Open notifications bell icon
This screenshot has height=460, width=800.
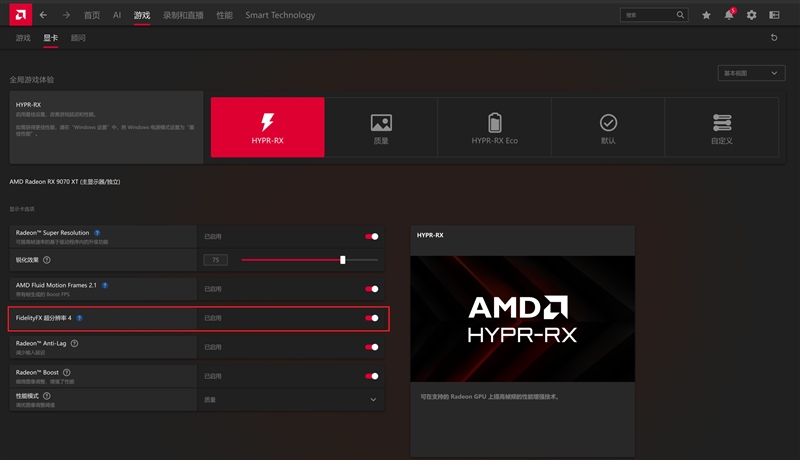pos(729,15)
